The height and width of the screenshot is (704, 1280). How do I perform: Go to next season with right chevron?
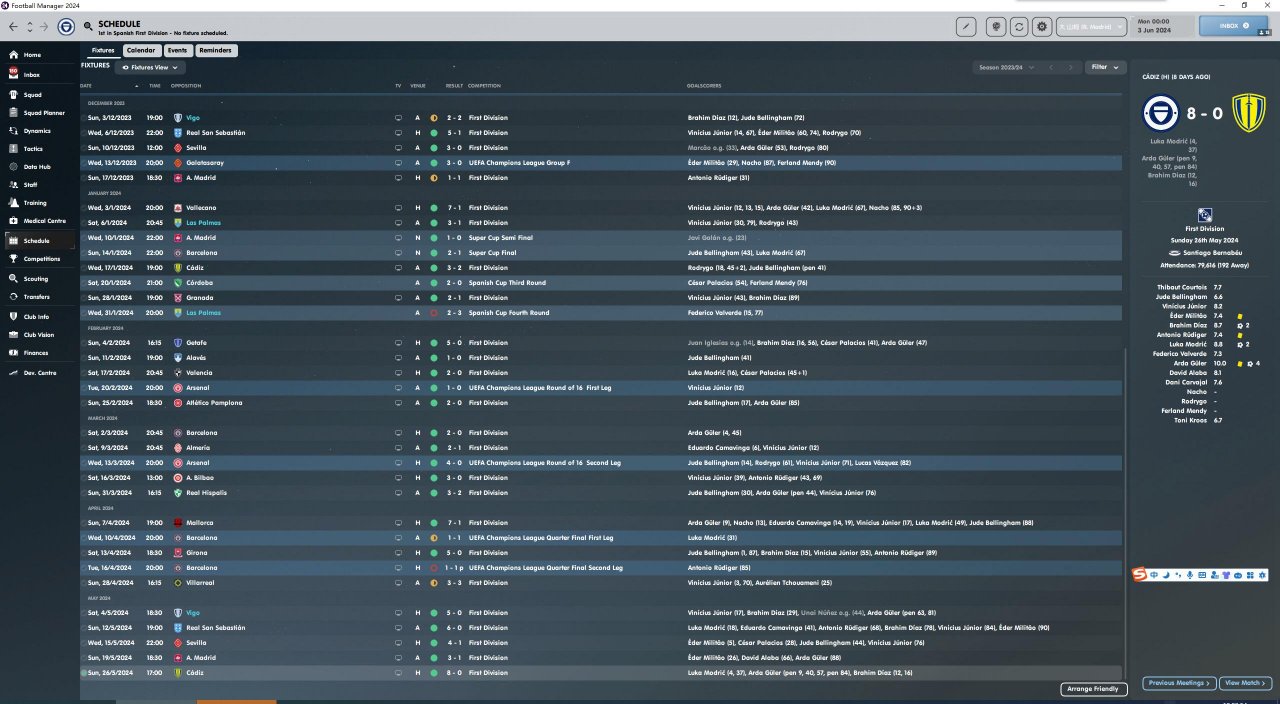1071,68
